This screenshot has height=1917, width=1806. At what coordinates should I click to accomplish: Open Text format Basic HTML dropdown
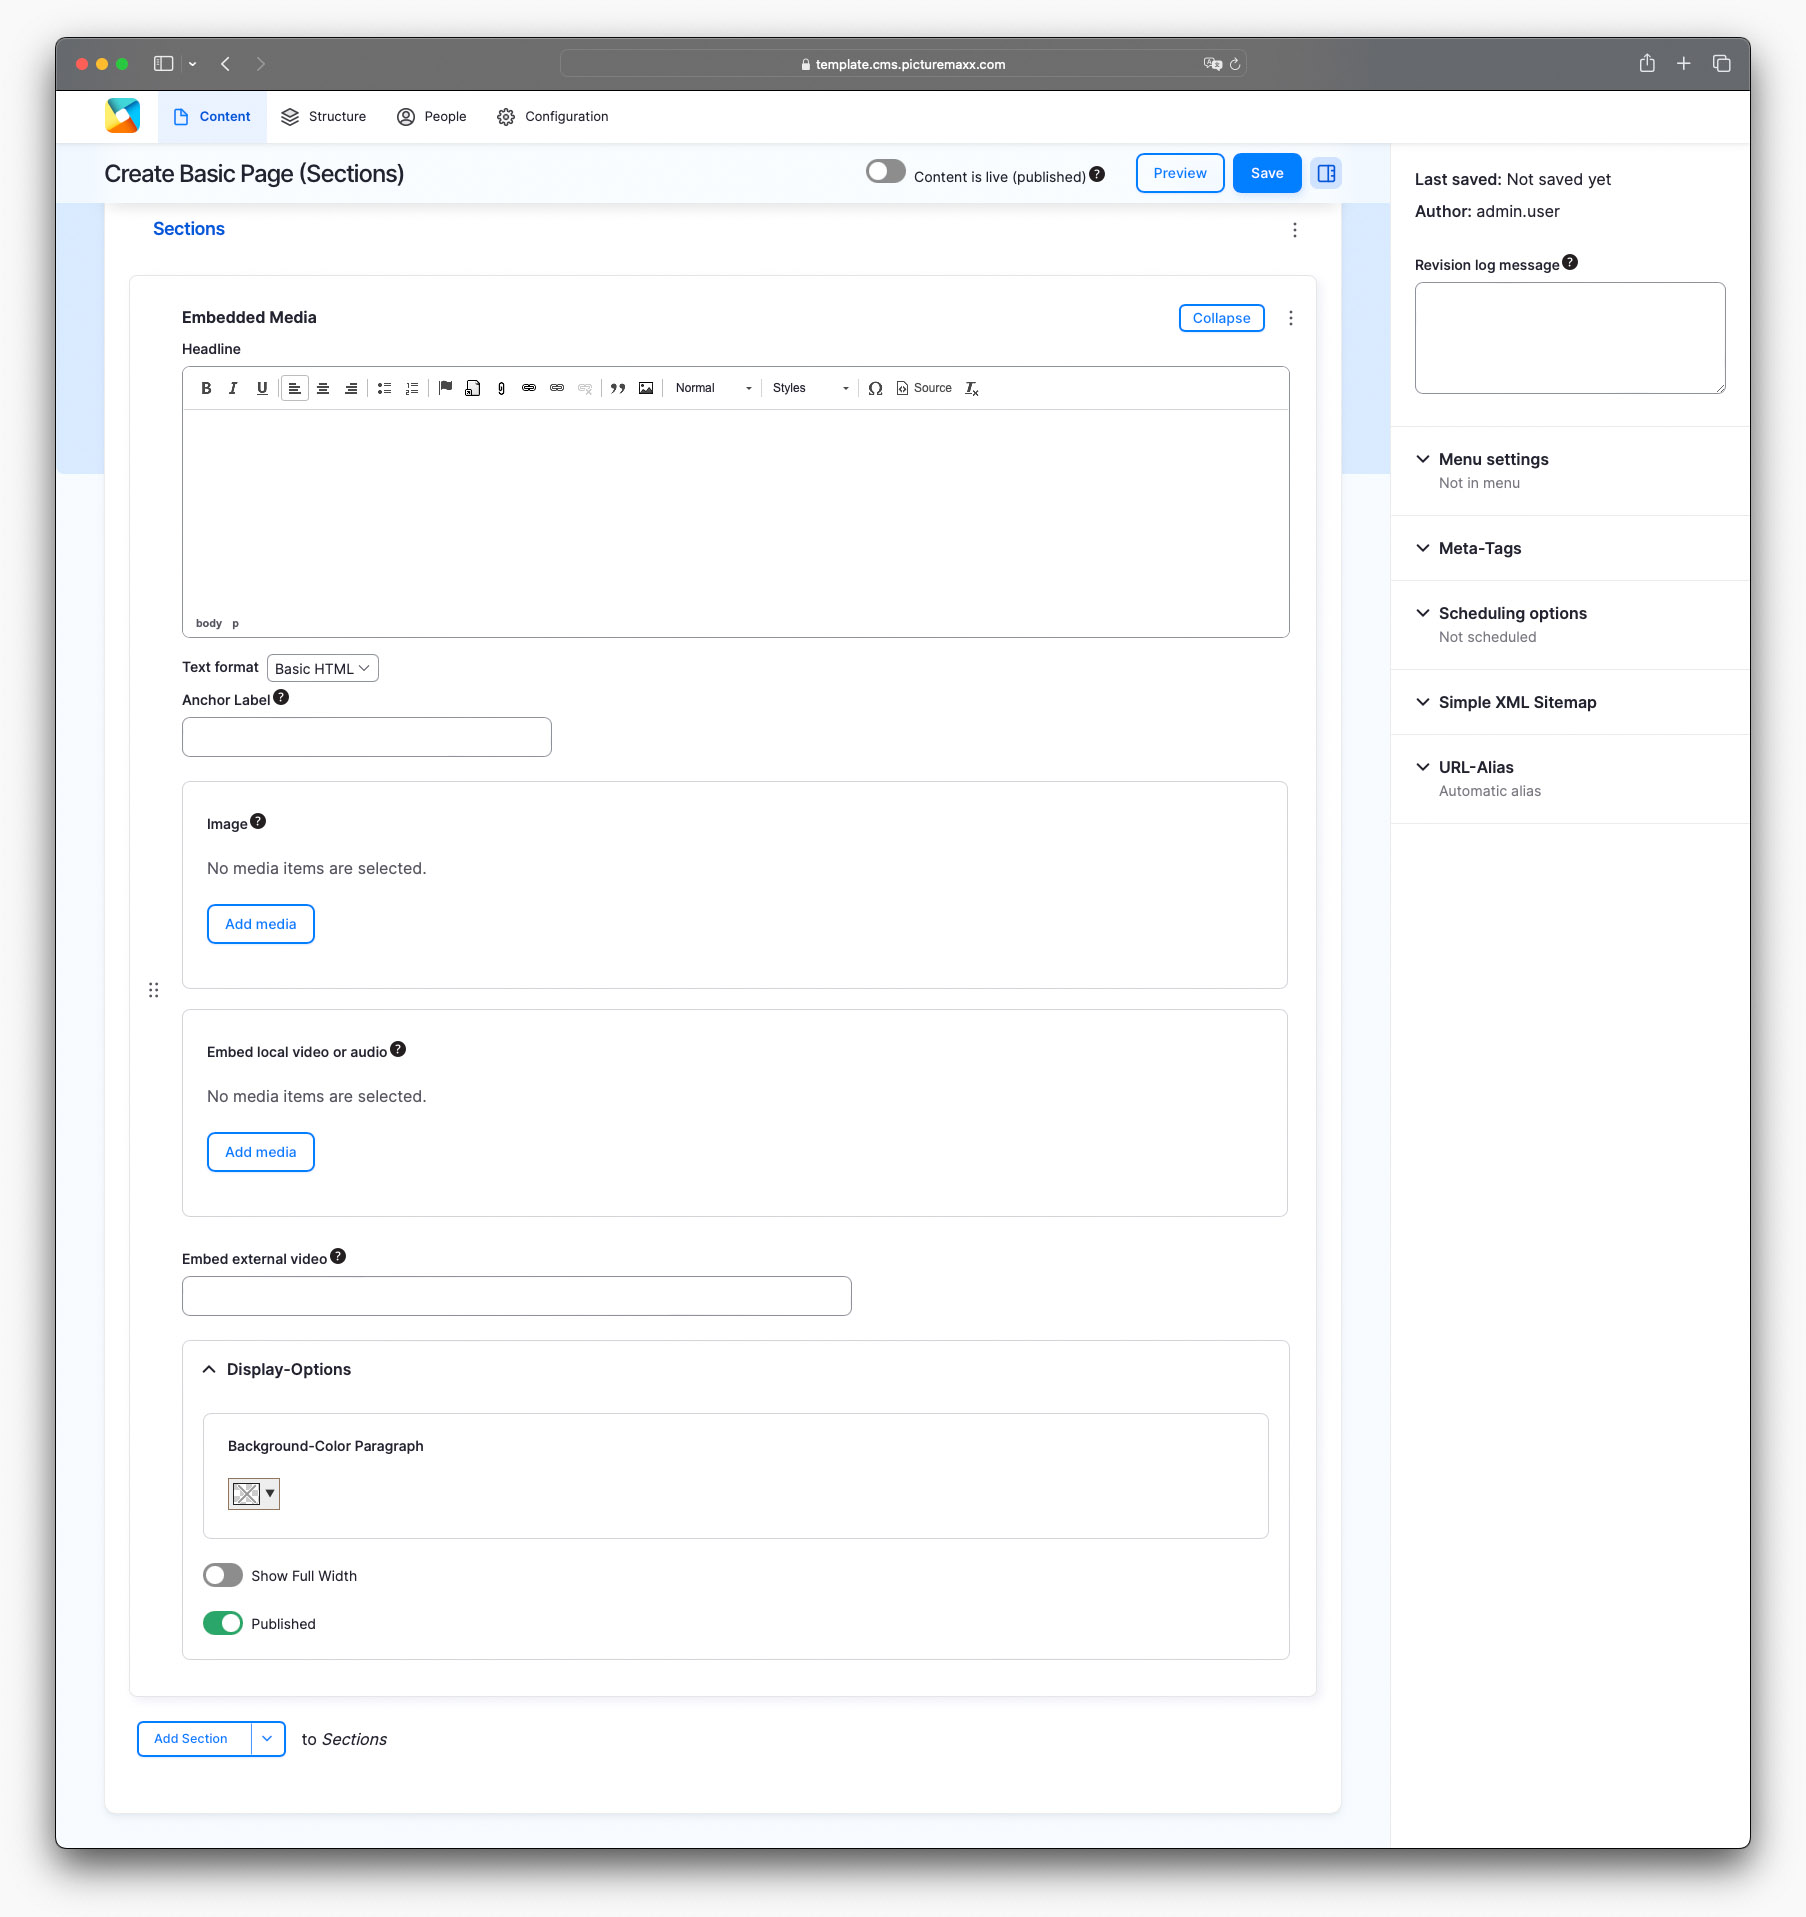pyautogui.click(x=323, y=668)
